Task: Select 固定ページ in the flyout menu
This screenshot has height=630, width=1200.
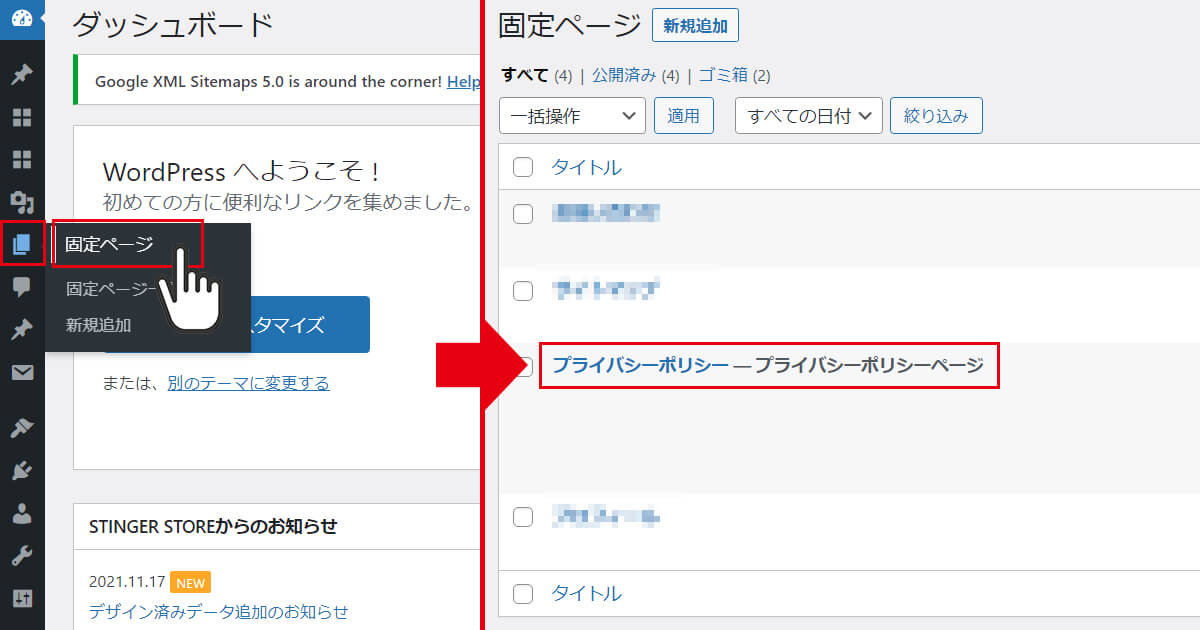Action: (x=110, y=245)
